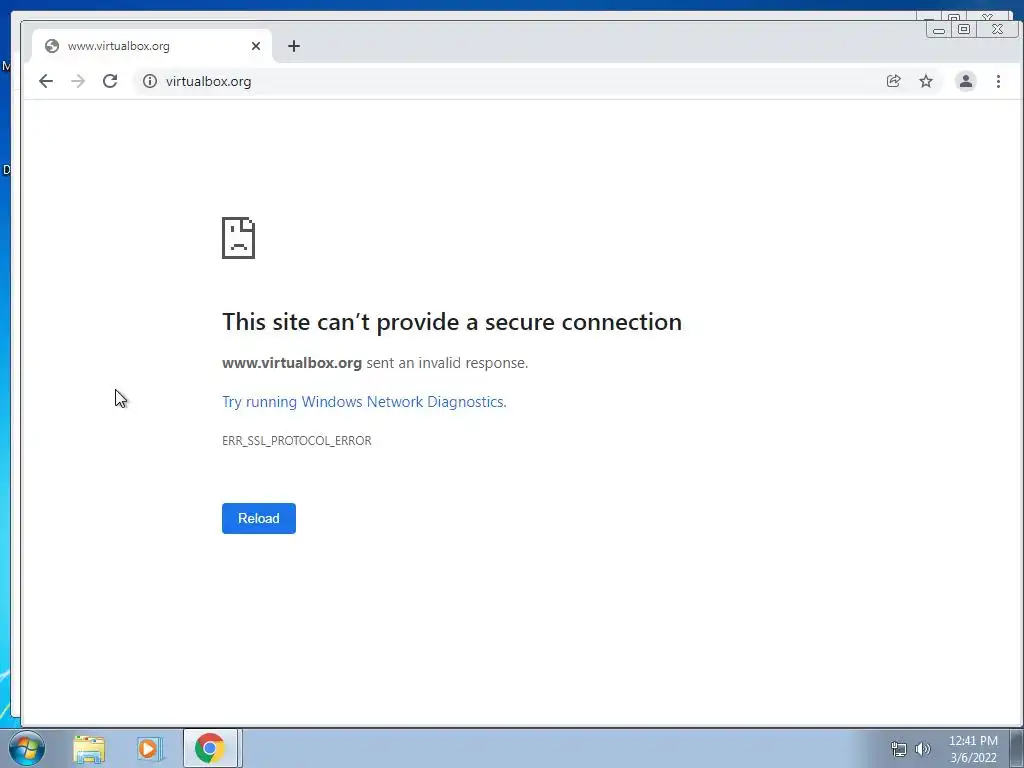
Task: Reload the page using toolbar icon
Action: 110,81
